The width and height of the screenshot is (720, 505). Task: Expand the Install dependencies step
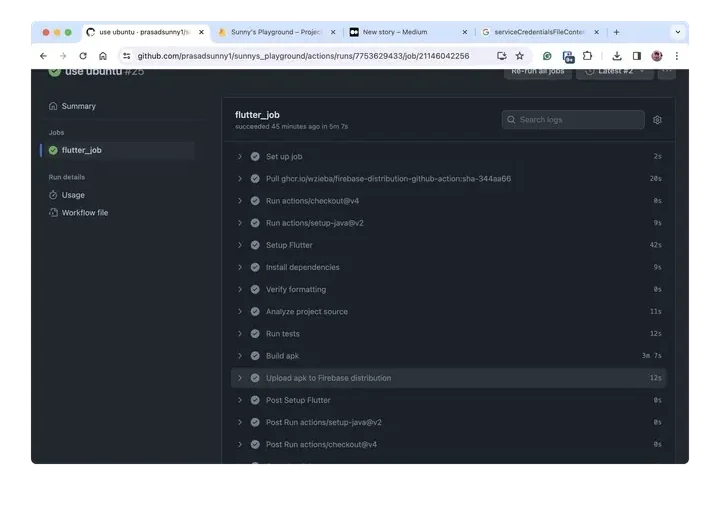240,267
